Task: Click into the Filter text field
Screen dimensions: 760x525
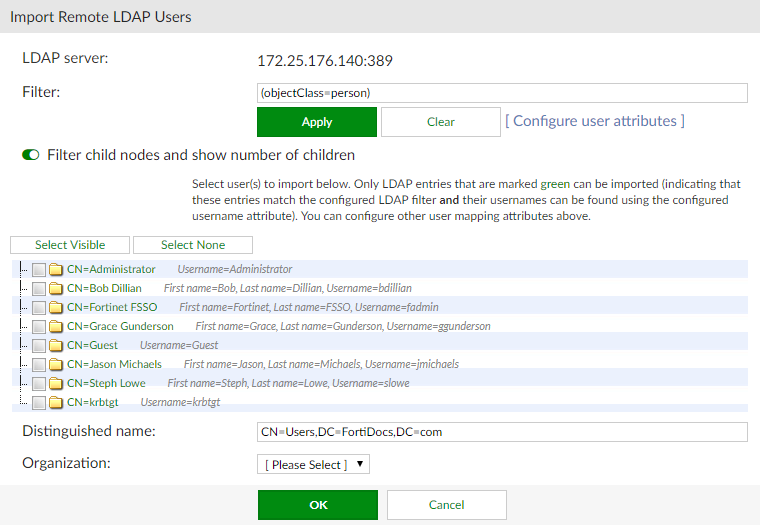Action: point(502,93)
